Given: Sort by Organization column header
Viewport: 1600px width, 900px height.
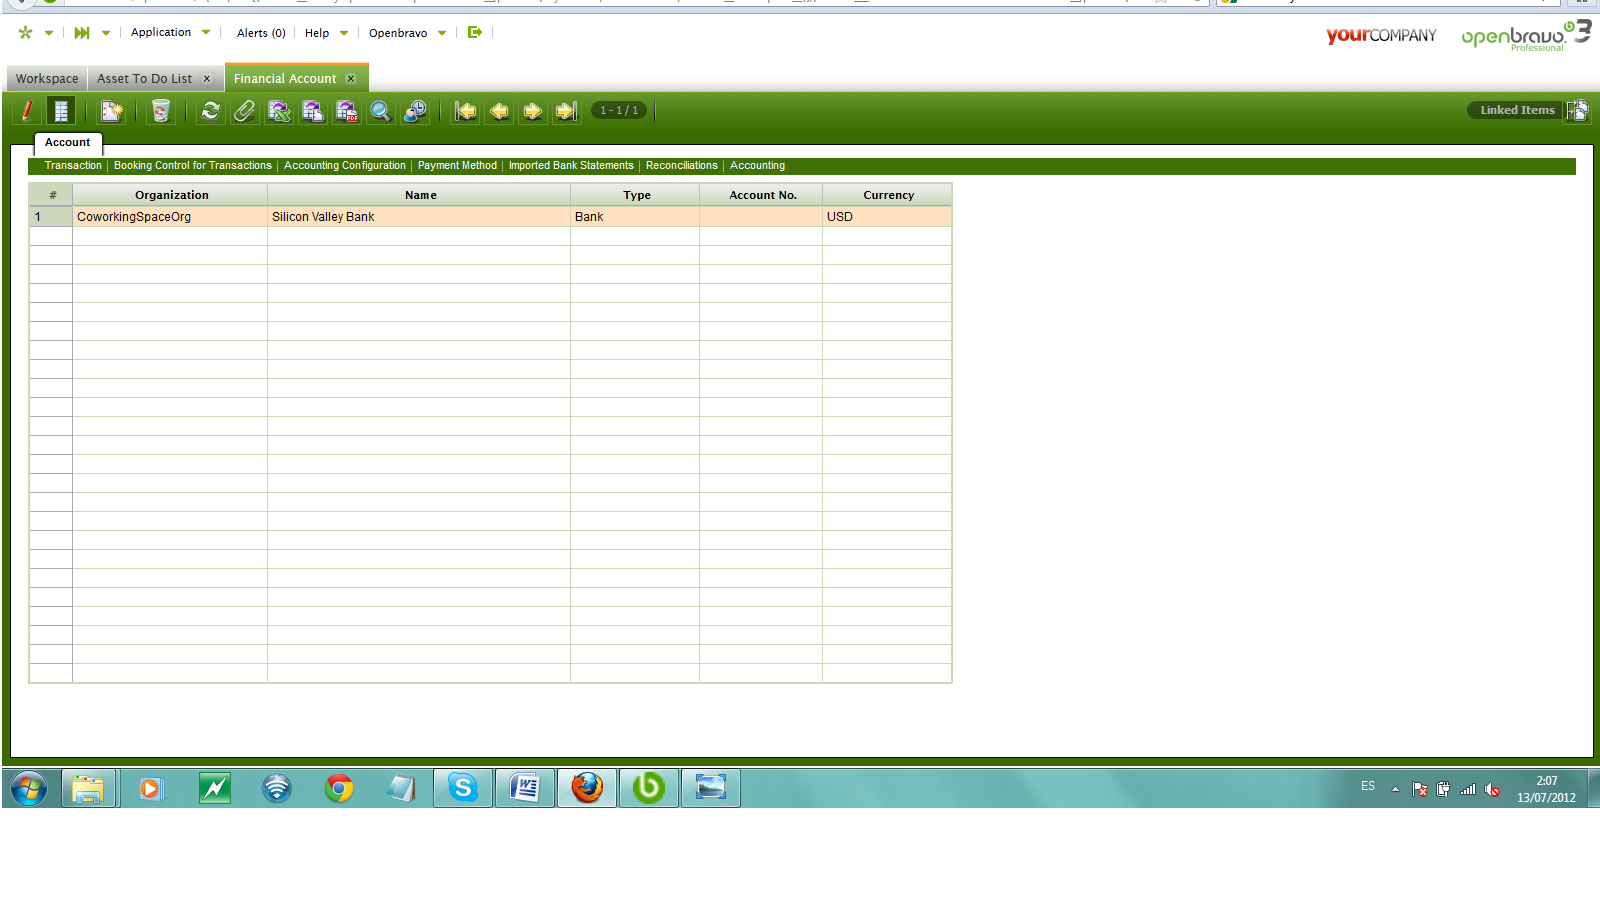Looking at the screenshot, I should click(171, 195).
